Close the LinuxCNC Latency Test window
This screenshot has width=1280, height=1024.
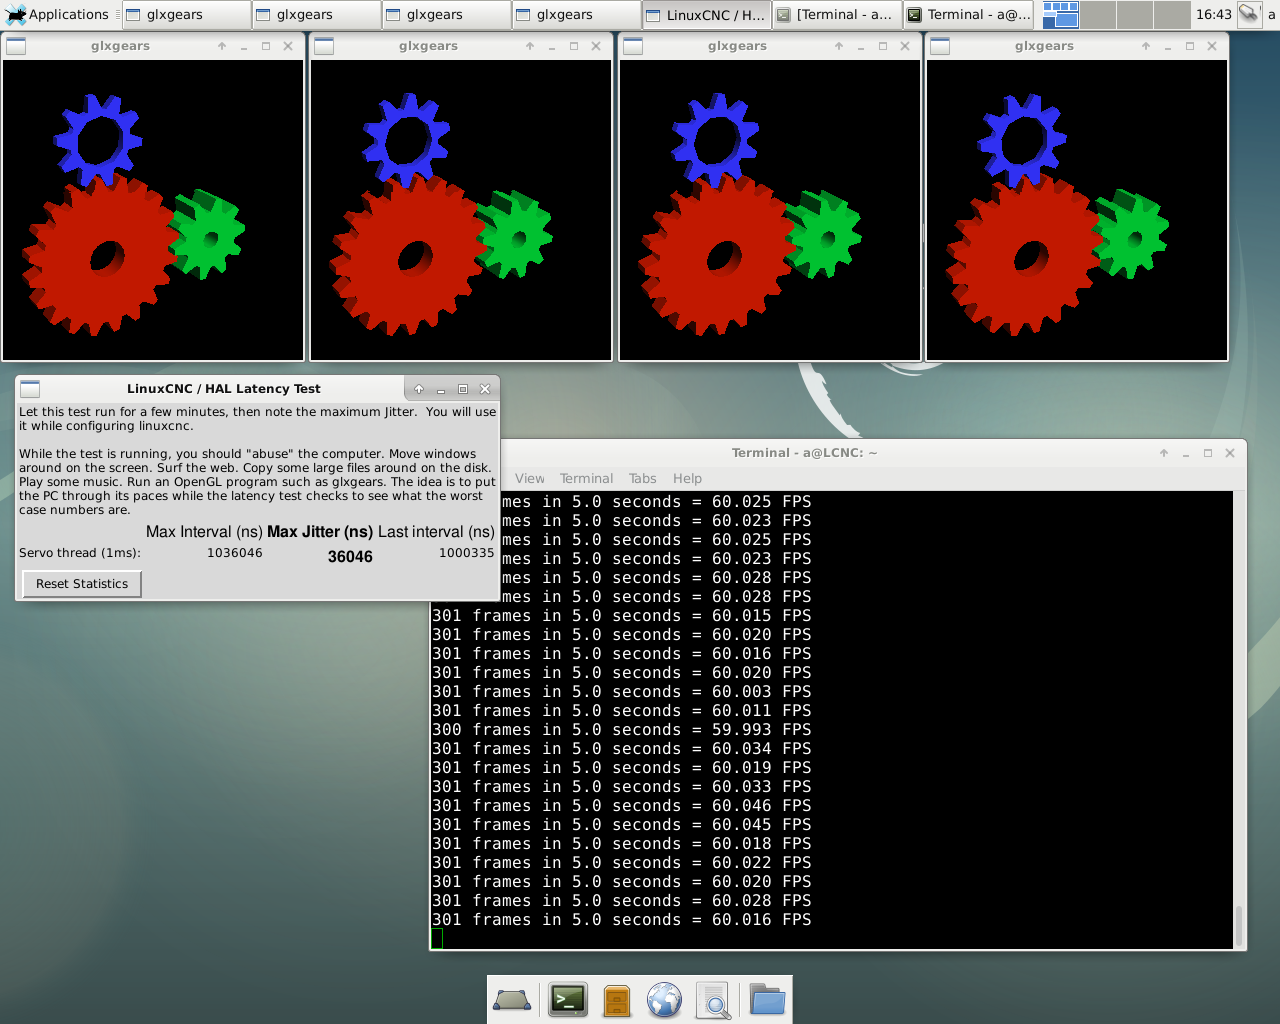point(485,389)
